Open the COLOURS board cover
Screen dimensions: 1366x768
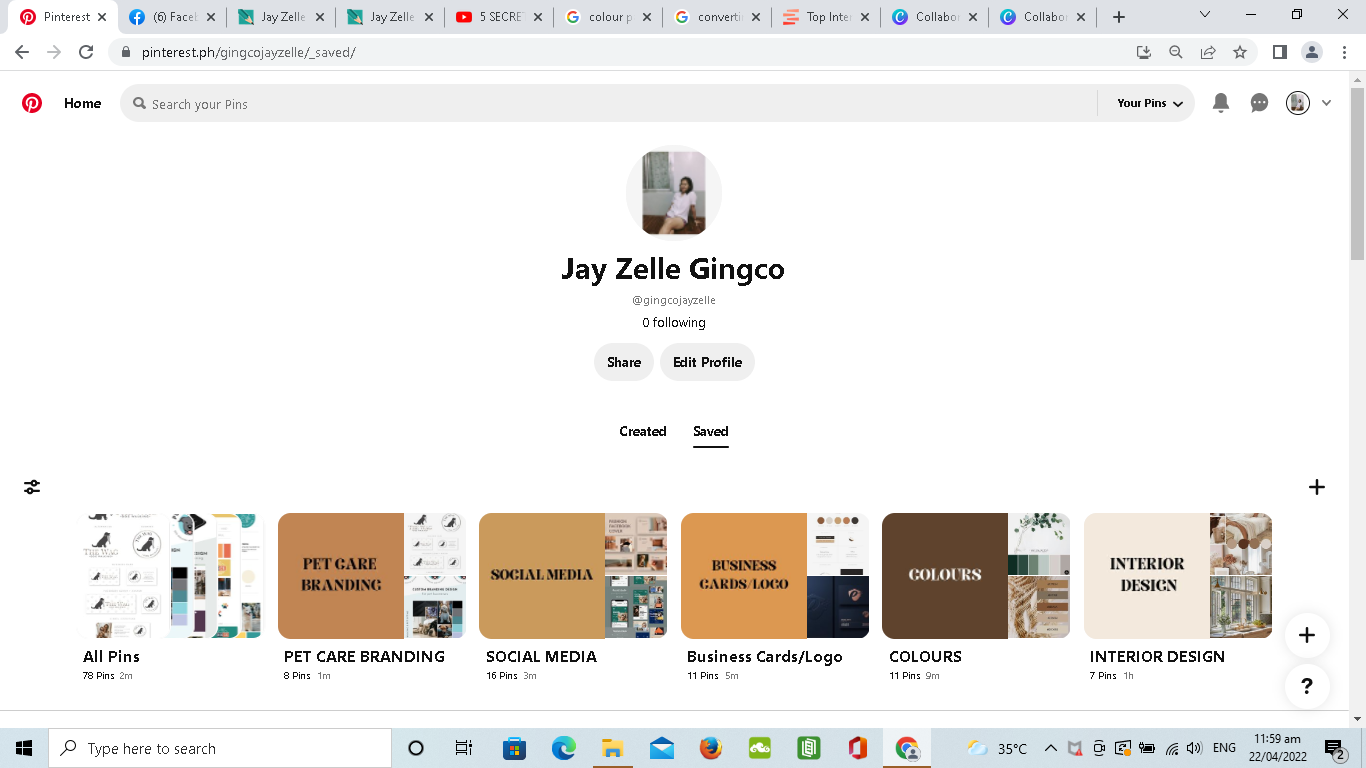[x=976, y=576]
